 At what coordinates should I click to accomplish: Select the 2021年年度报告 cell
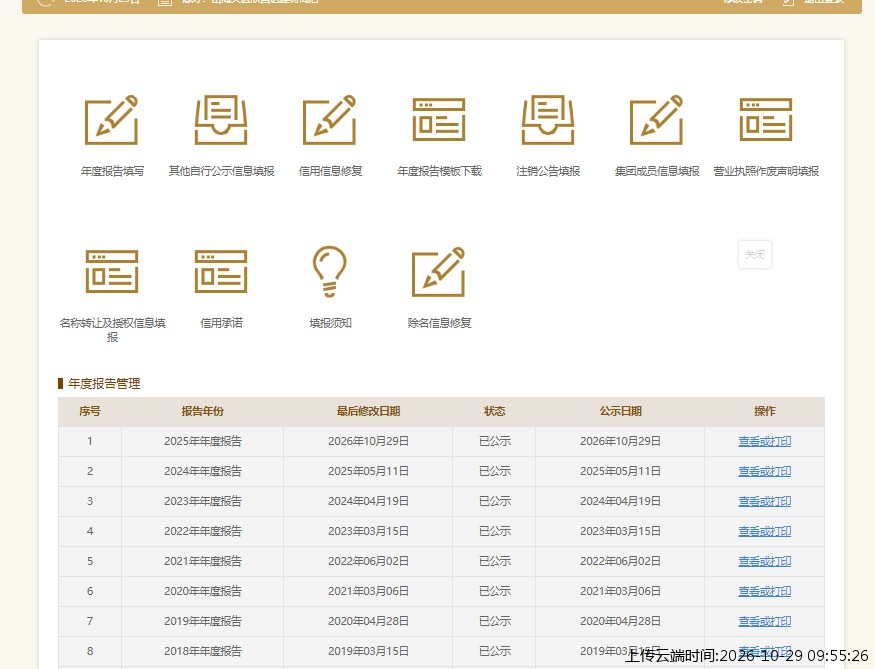(x=203, y=561)
